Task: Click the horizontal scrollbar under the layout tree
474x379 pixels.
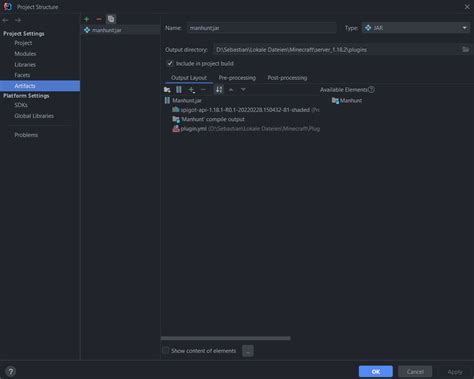Action: pyautogui.click(x=226, y=338)
